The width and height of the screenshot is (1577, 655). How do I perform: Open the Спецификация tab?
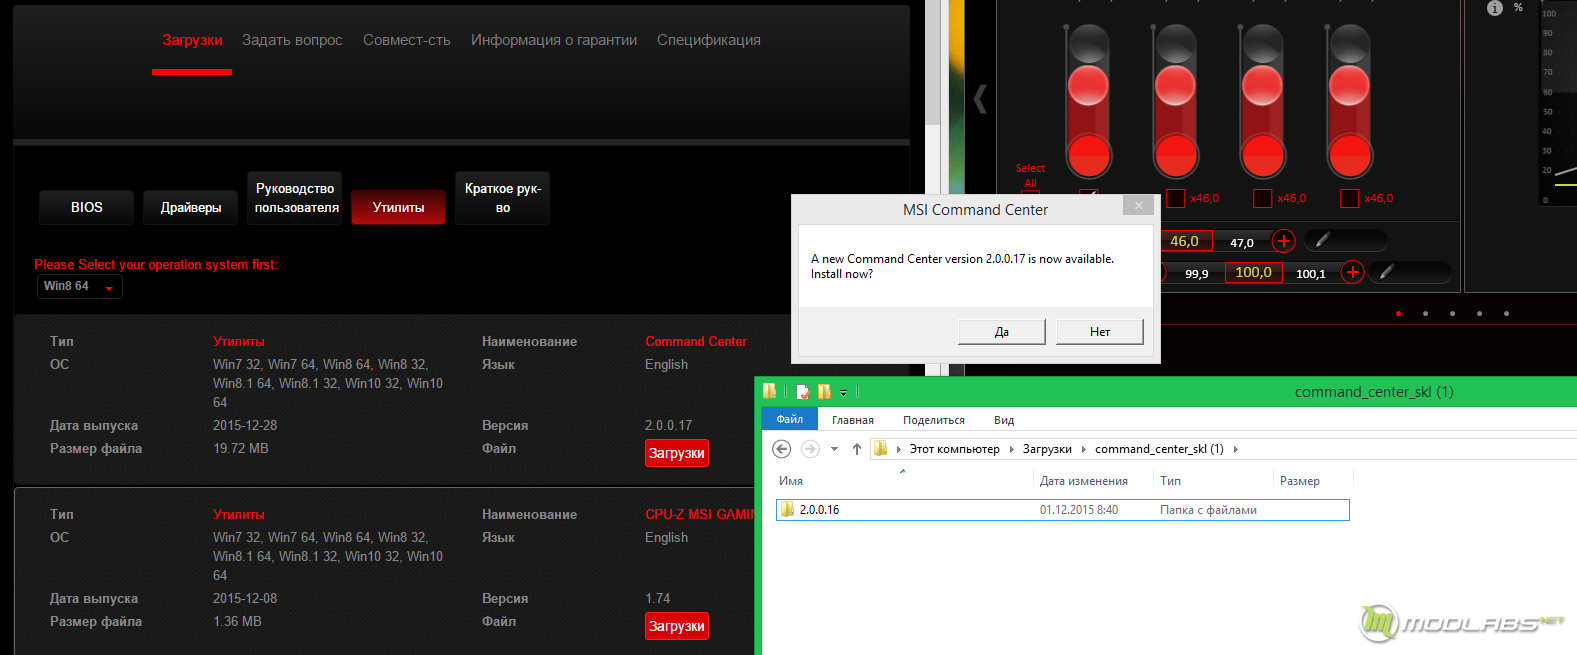709,40
